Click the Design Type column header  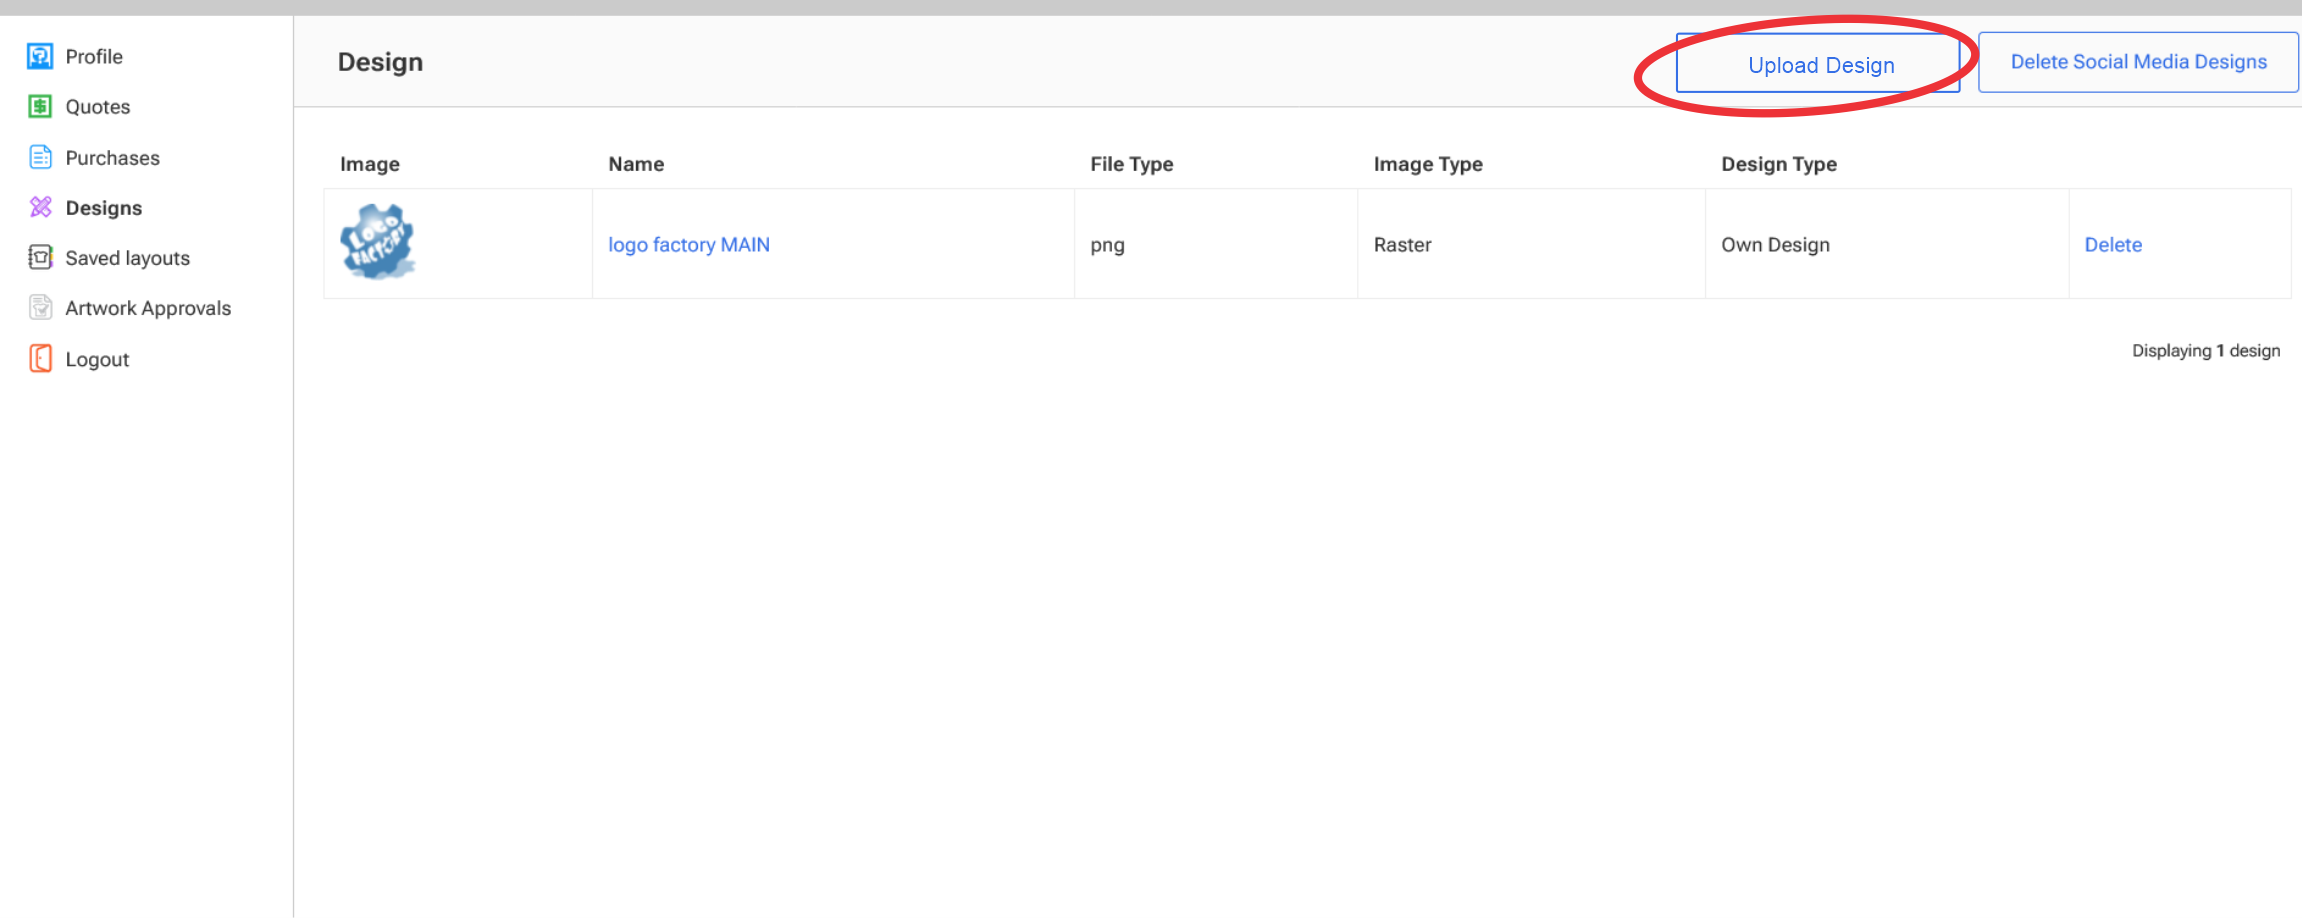click(1778, 164)
